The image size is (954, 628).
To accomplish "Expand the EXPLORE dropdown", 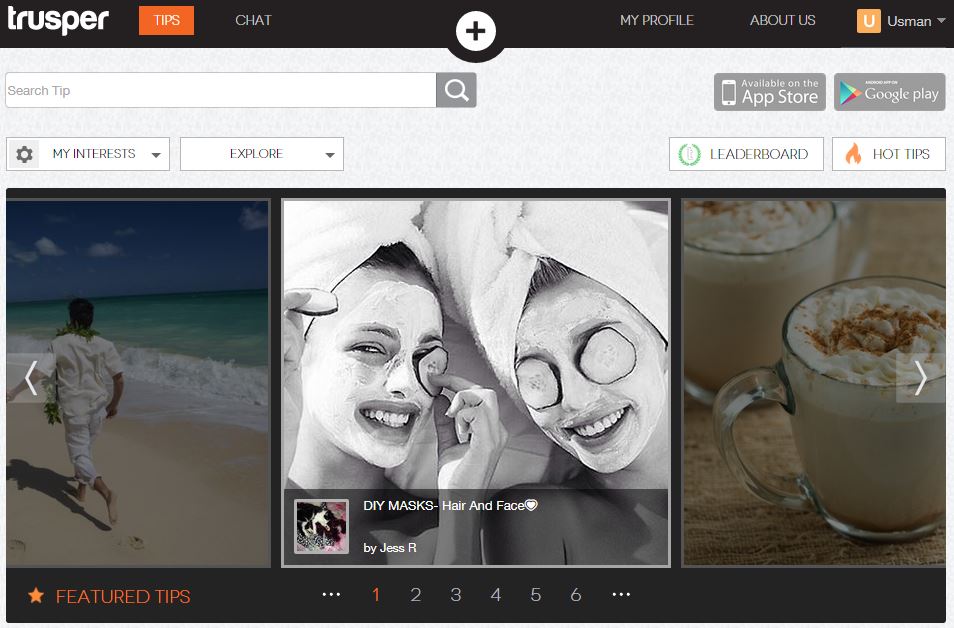I will [262, 154].
